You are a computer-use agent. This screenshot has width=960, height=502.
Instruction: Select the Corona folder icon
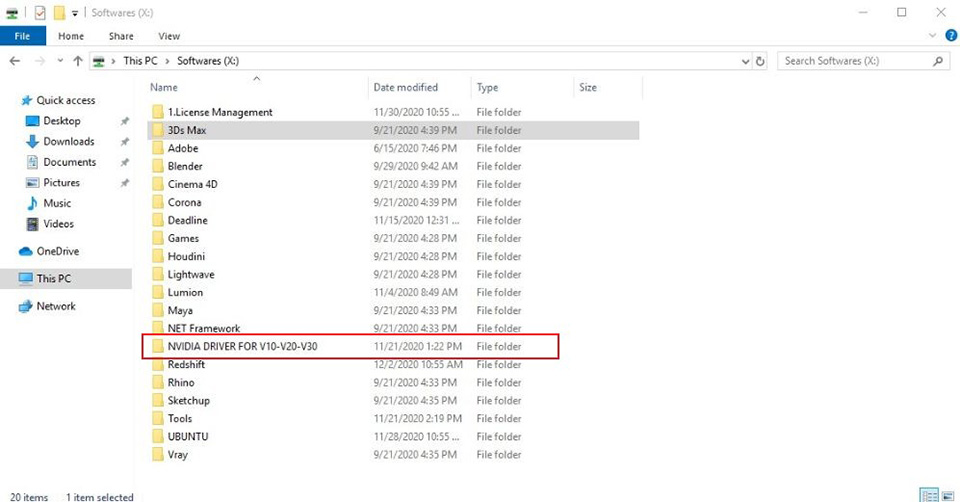[x=158, y=202]
